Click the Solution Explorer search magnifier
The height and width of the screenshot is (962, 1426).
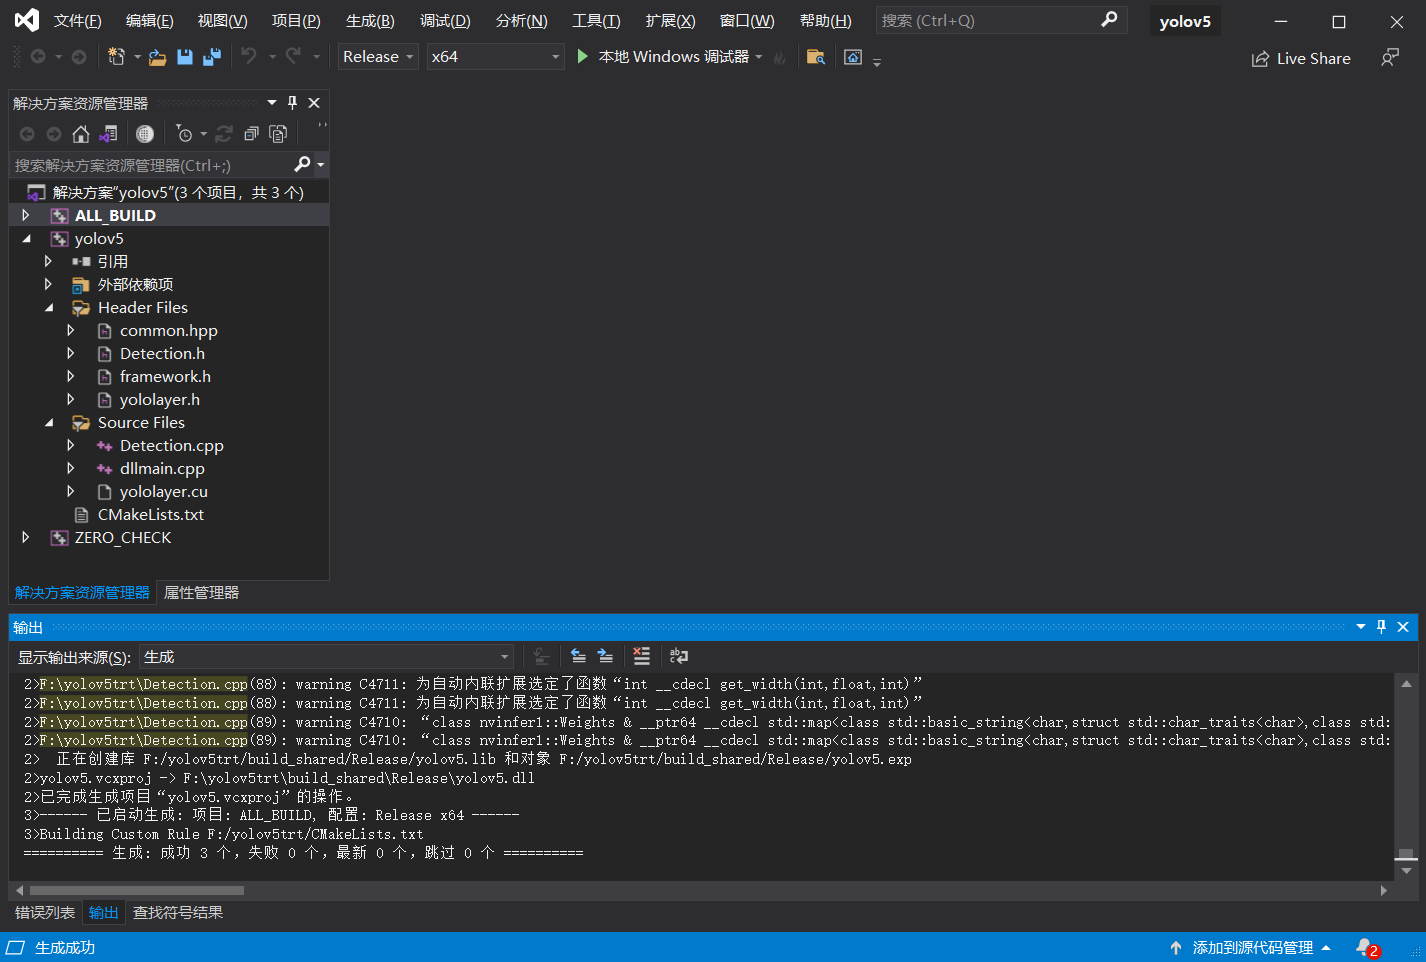point(303,164)
